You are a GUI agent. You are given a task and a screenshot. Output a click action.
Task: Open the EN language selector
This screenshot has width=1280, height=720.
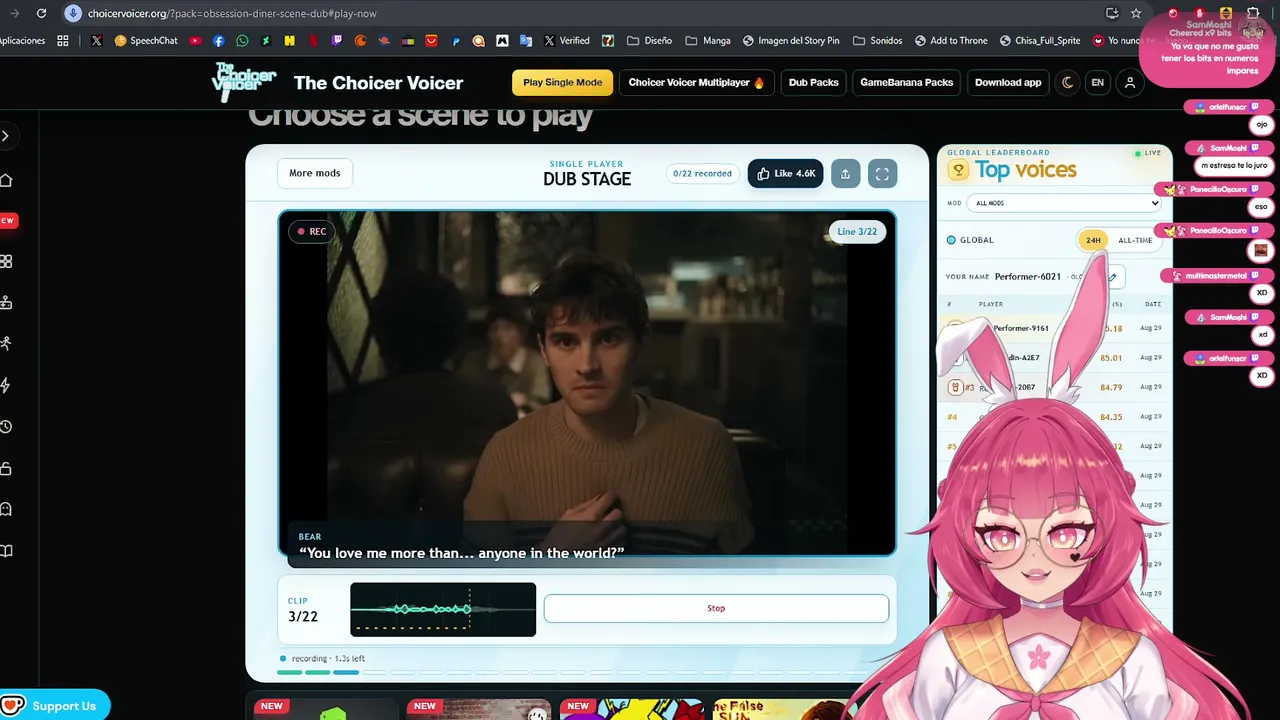click(x=1097, y=82)
